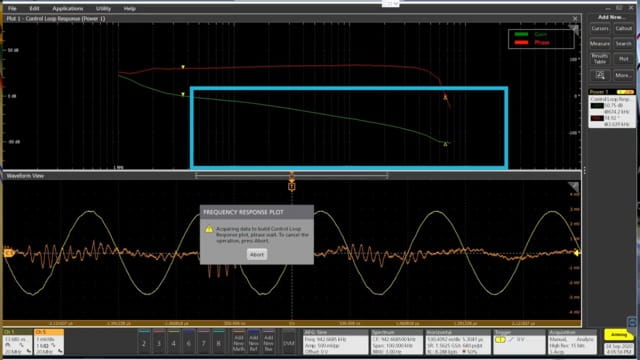Select the yellow marker on the phase curve

[183, 67]
